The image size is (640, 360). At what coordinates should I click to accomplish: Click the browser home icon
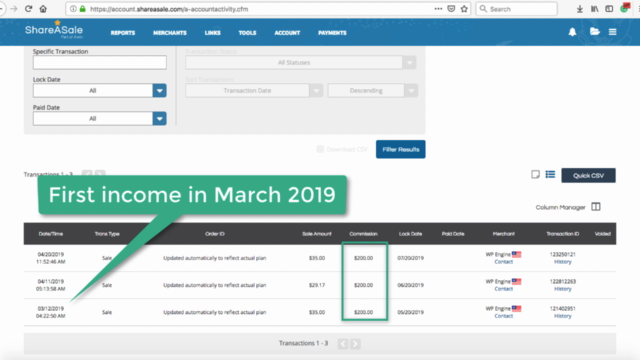(43, 9)
